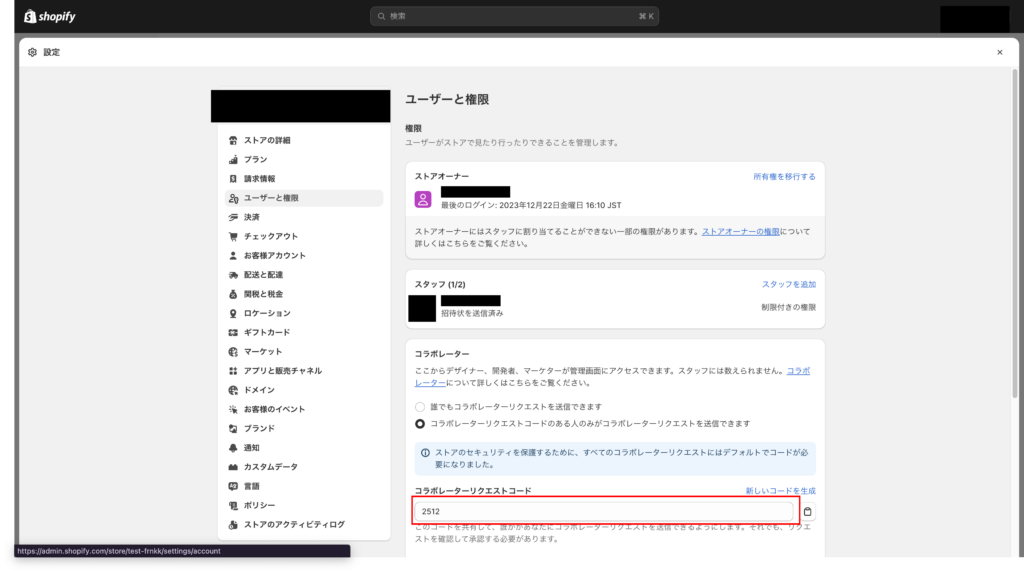Click ストアオーナーの権限 link

(741, 232)
